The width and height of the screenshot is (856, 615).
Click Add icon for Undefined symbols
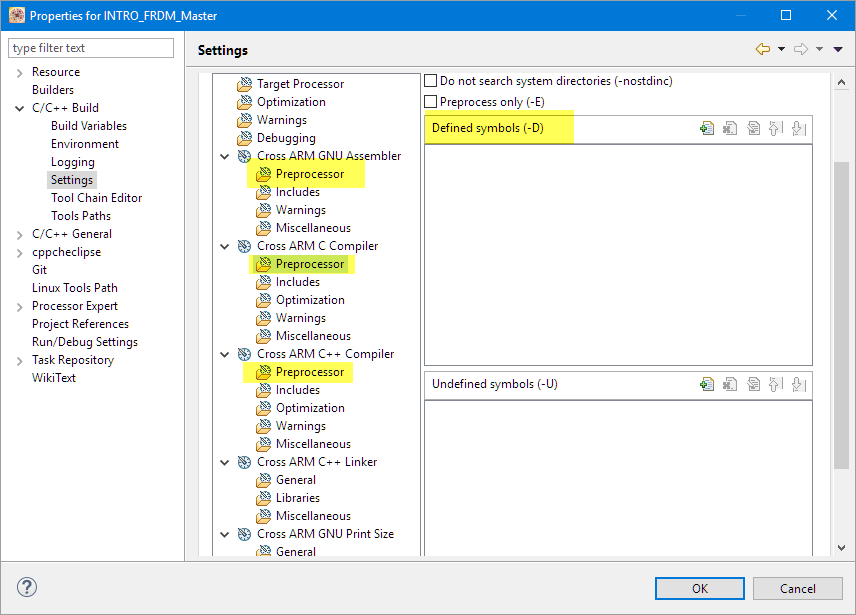tap(707, 384)
